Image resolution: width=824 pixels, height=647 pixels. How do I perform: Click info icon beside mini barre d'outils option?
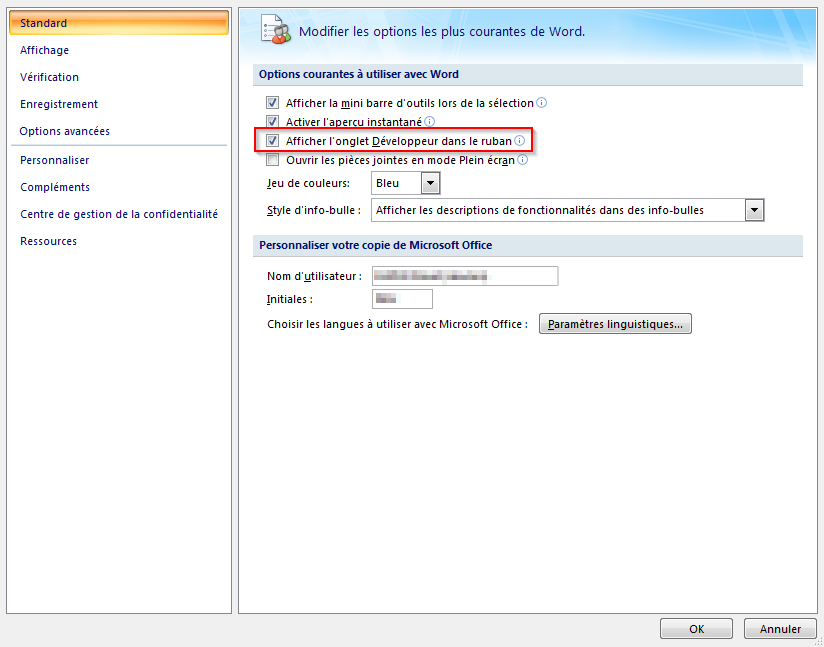click(x=542, y=103)
